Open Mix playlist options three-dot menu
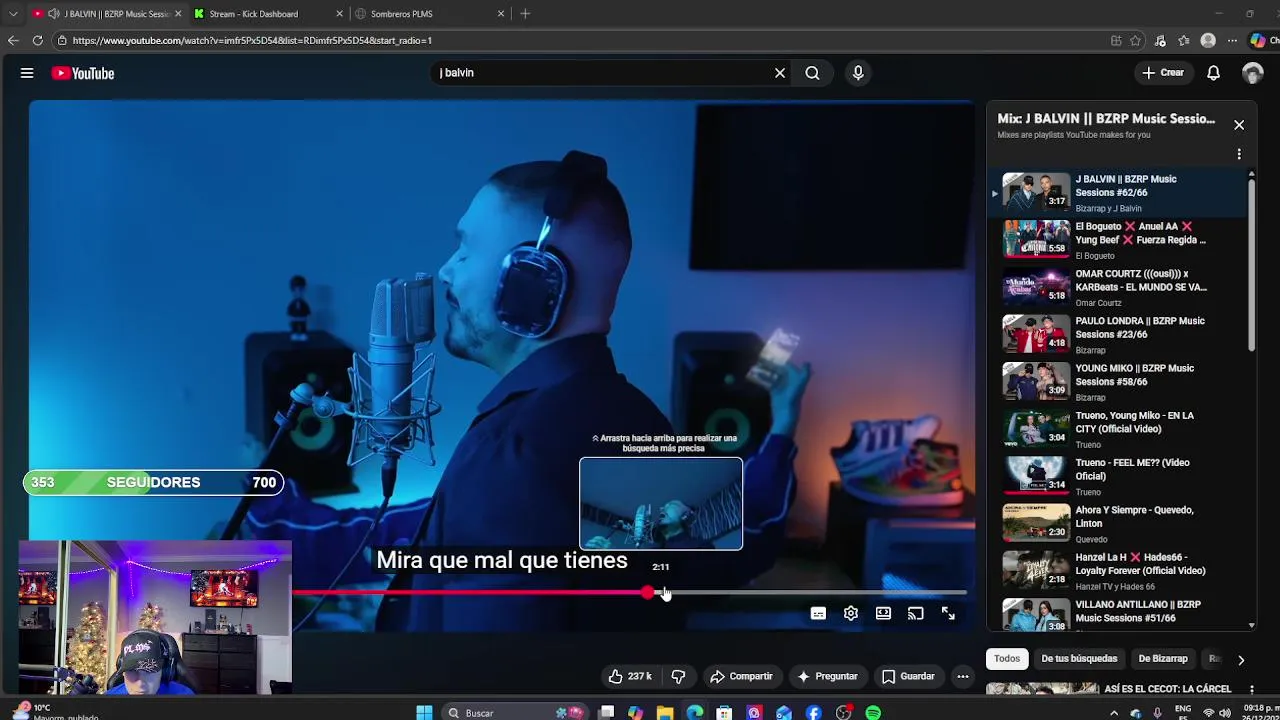The width and height of the screenshot is (1280, 720). [1239, 154]
